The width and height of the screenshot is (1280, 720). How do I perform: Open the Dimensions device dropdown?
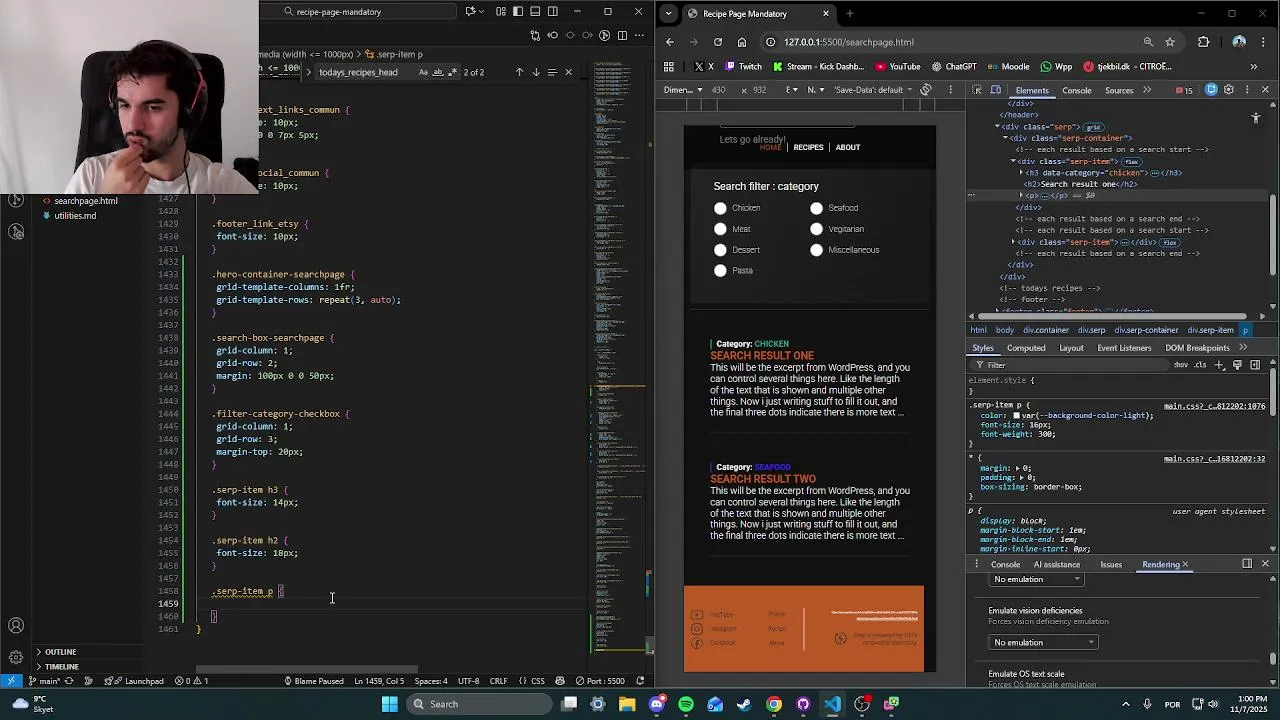[x=682, y=90]
